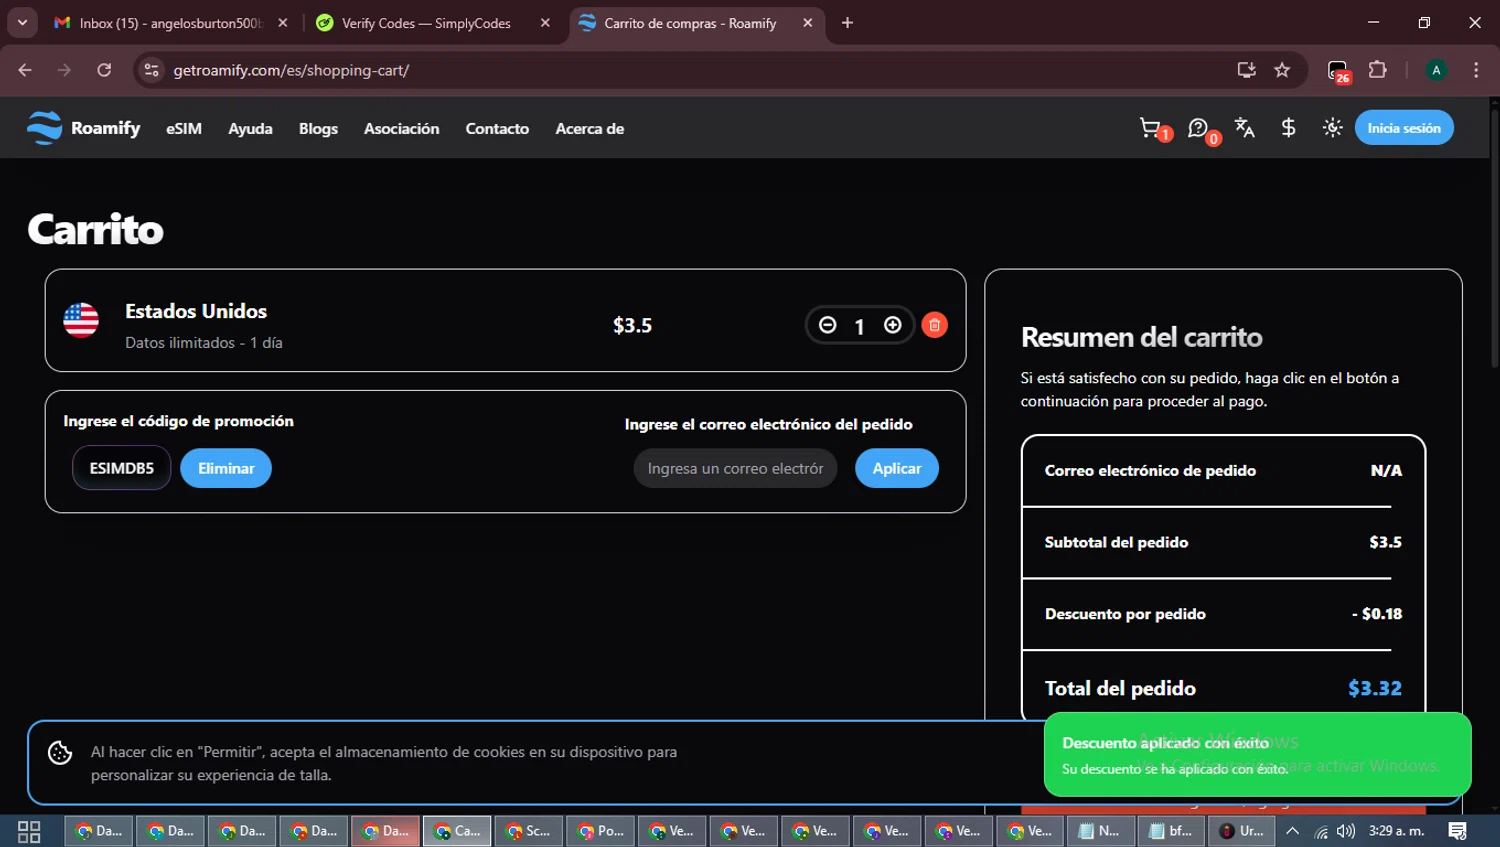Close the Carrito de compras tab

coord(807,22)
